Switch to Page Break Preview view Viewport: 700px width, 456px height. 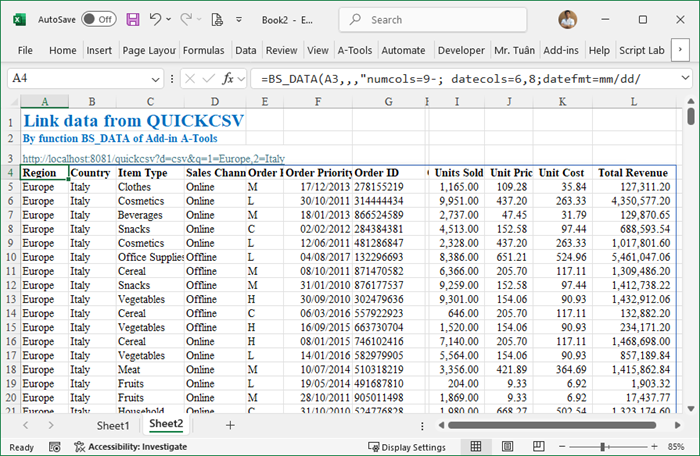coord(538,446)
